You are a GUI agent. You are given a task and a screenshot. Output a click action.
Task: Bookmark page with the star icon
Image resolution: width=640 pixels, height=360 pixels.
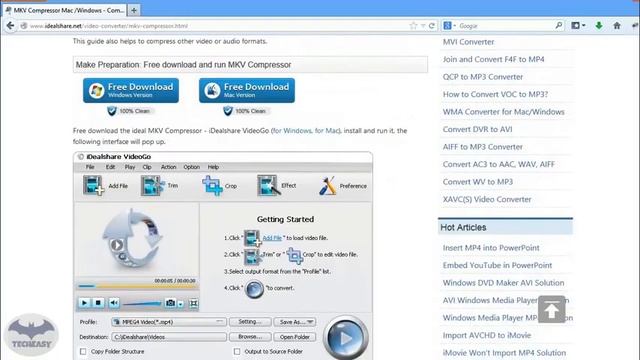tap(413, 26)
